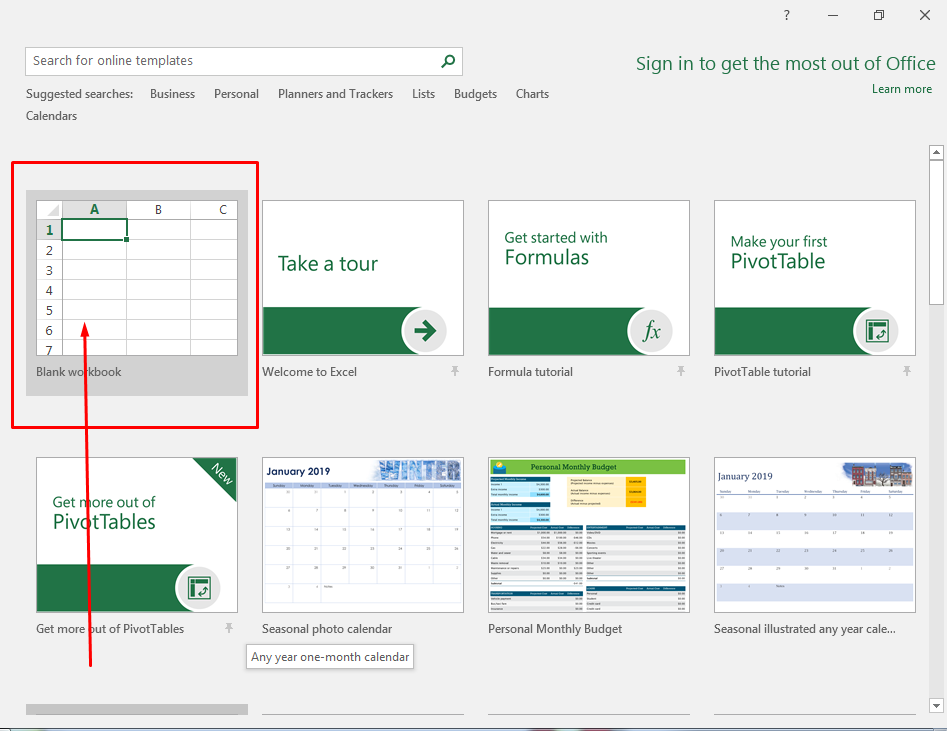Pin the Get more out of PivotTables template
The width and height of the screenshot is (947, 731).
229,628
